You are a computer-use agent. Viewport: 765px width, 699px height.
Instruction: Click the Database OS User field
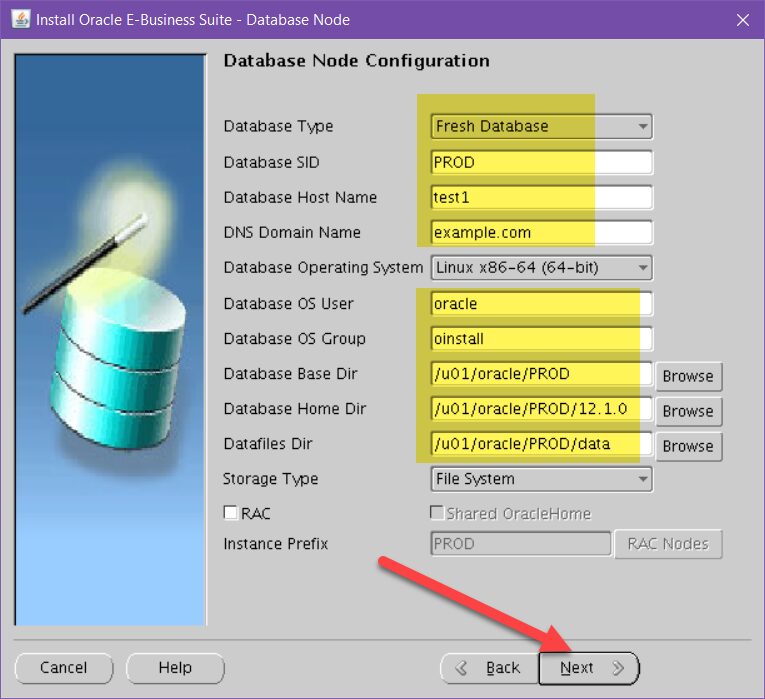[542, 303]
